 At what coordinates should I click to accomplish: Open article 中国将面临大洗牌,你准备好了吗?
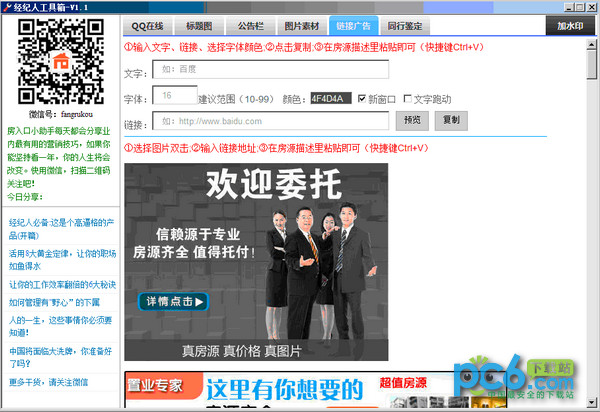point(60,357)
